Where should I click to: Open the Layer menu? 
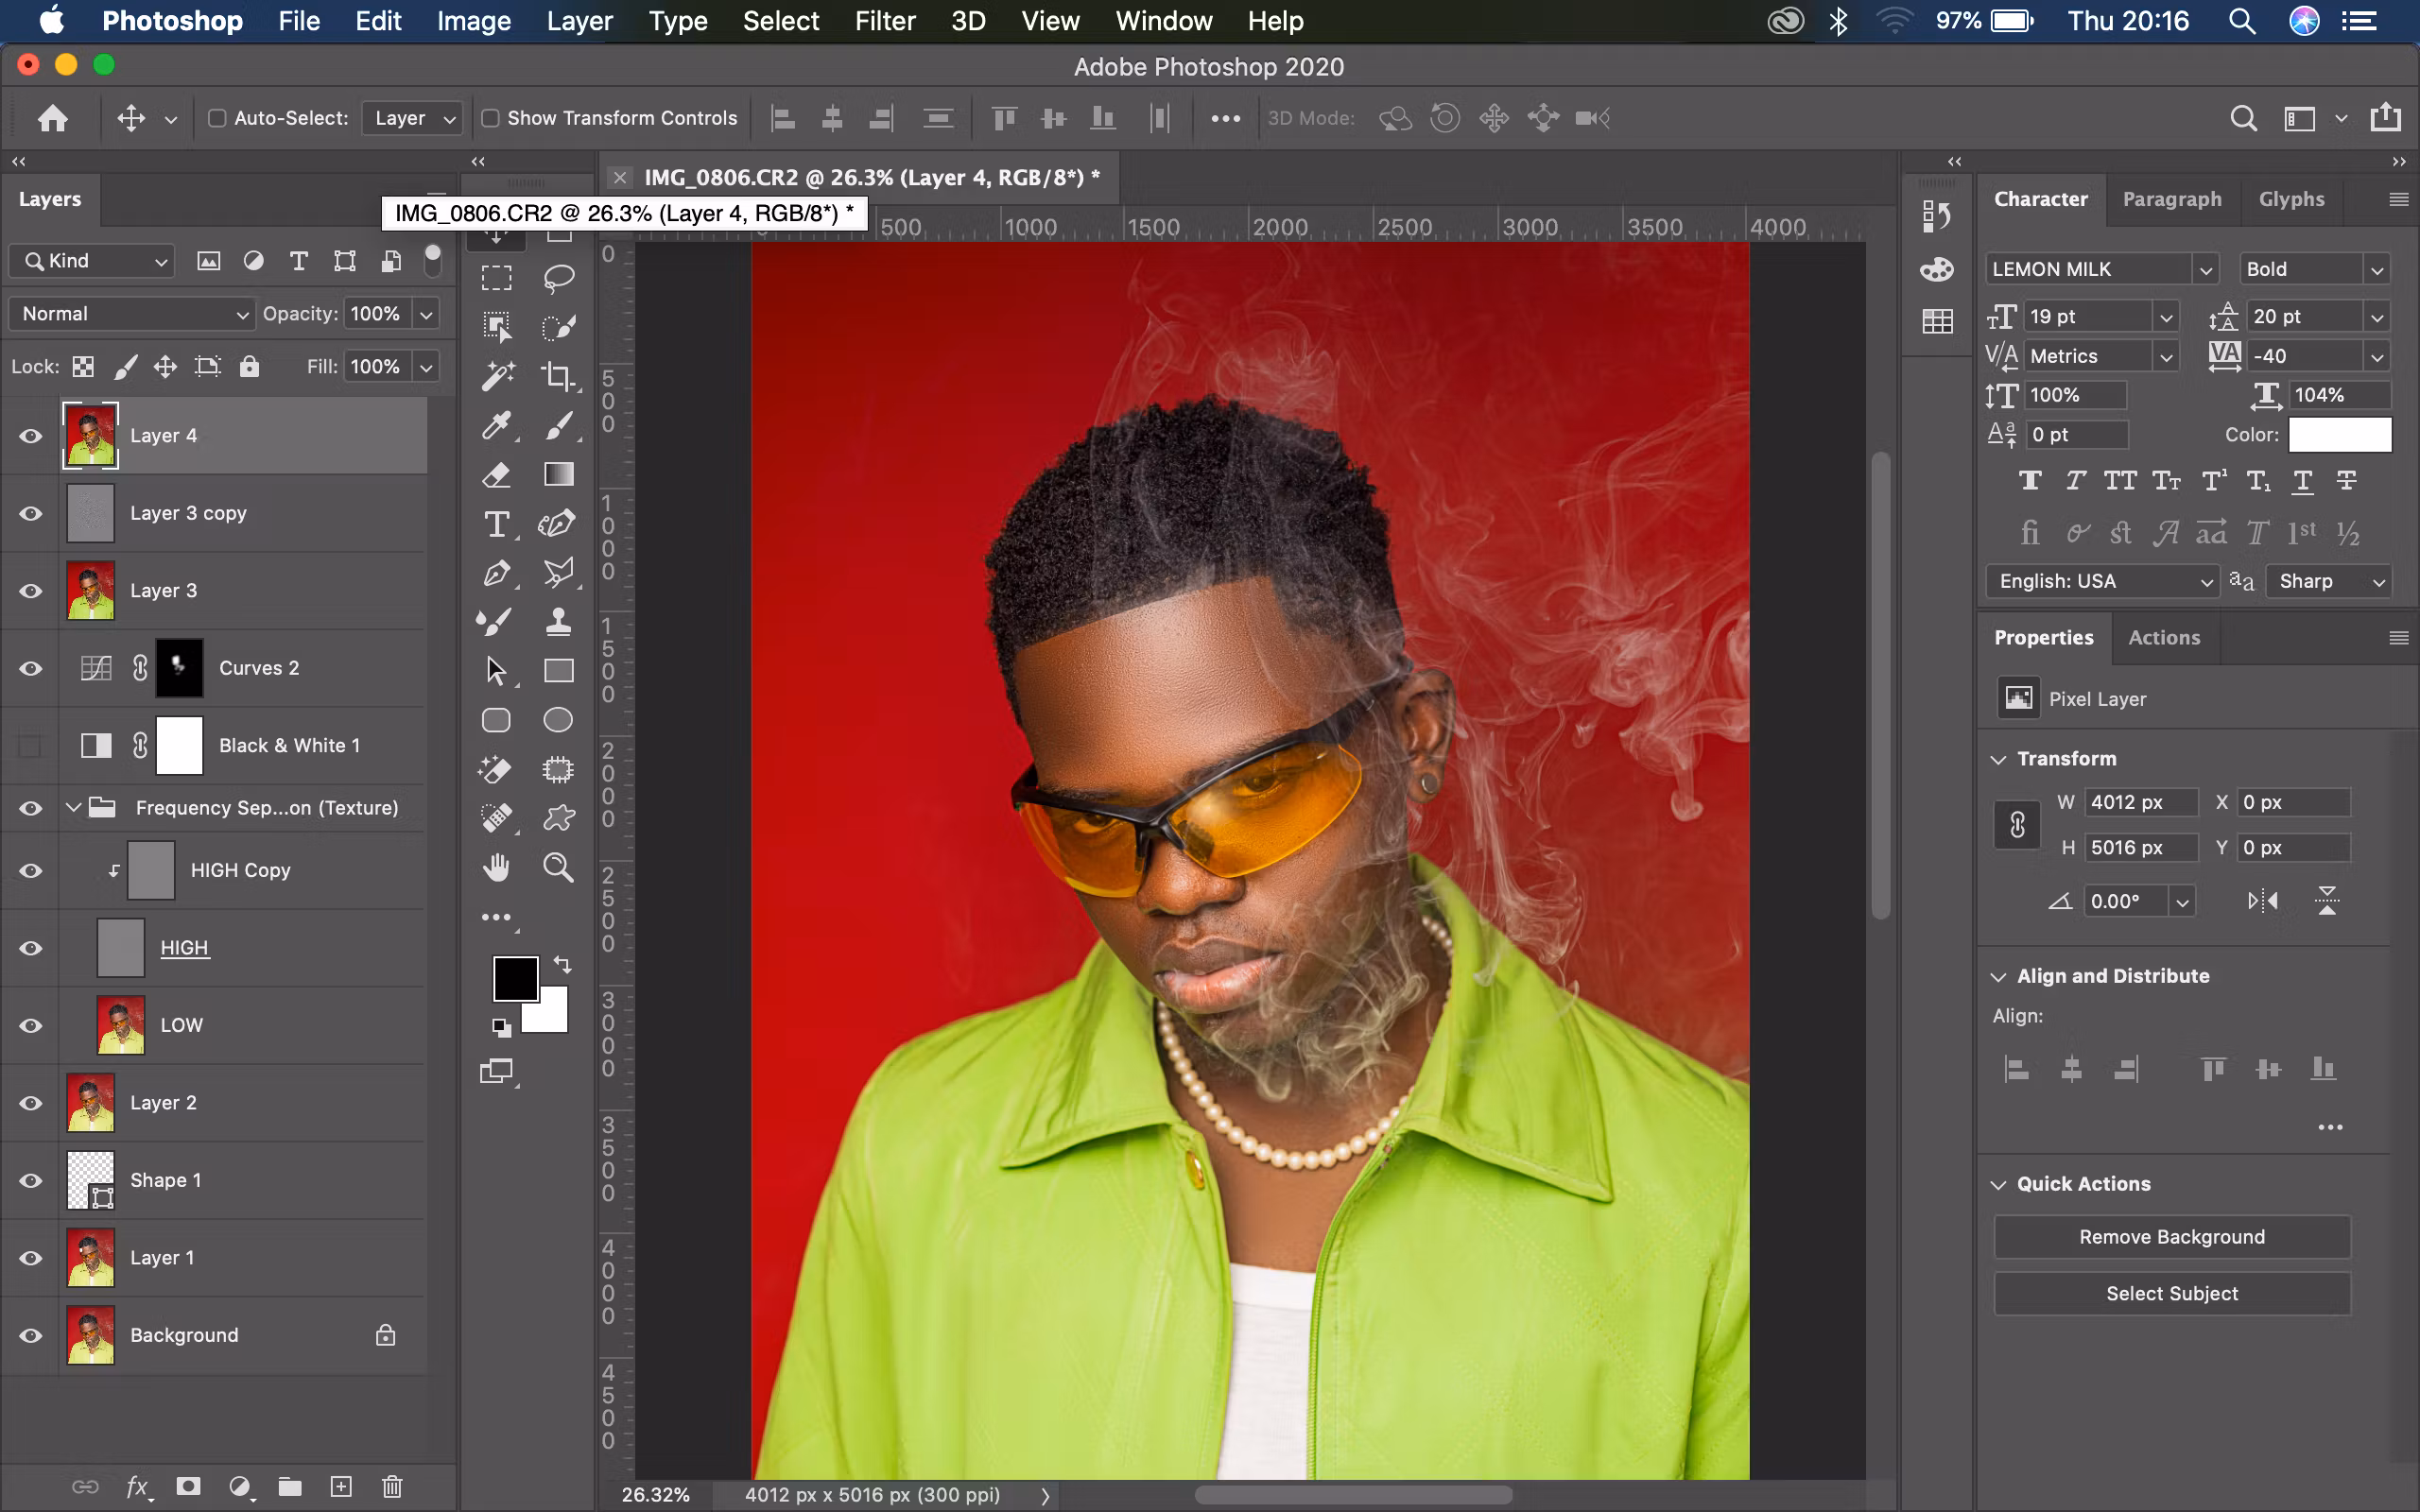[580, 21]
